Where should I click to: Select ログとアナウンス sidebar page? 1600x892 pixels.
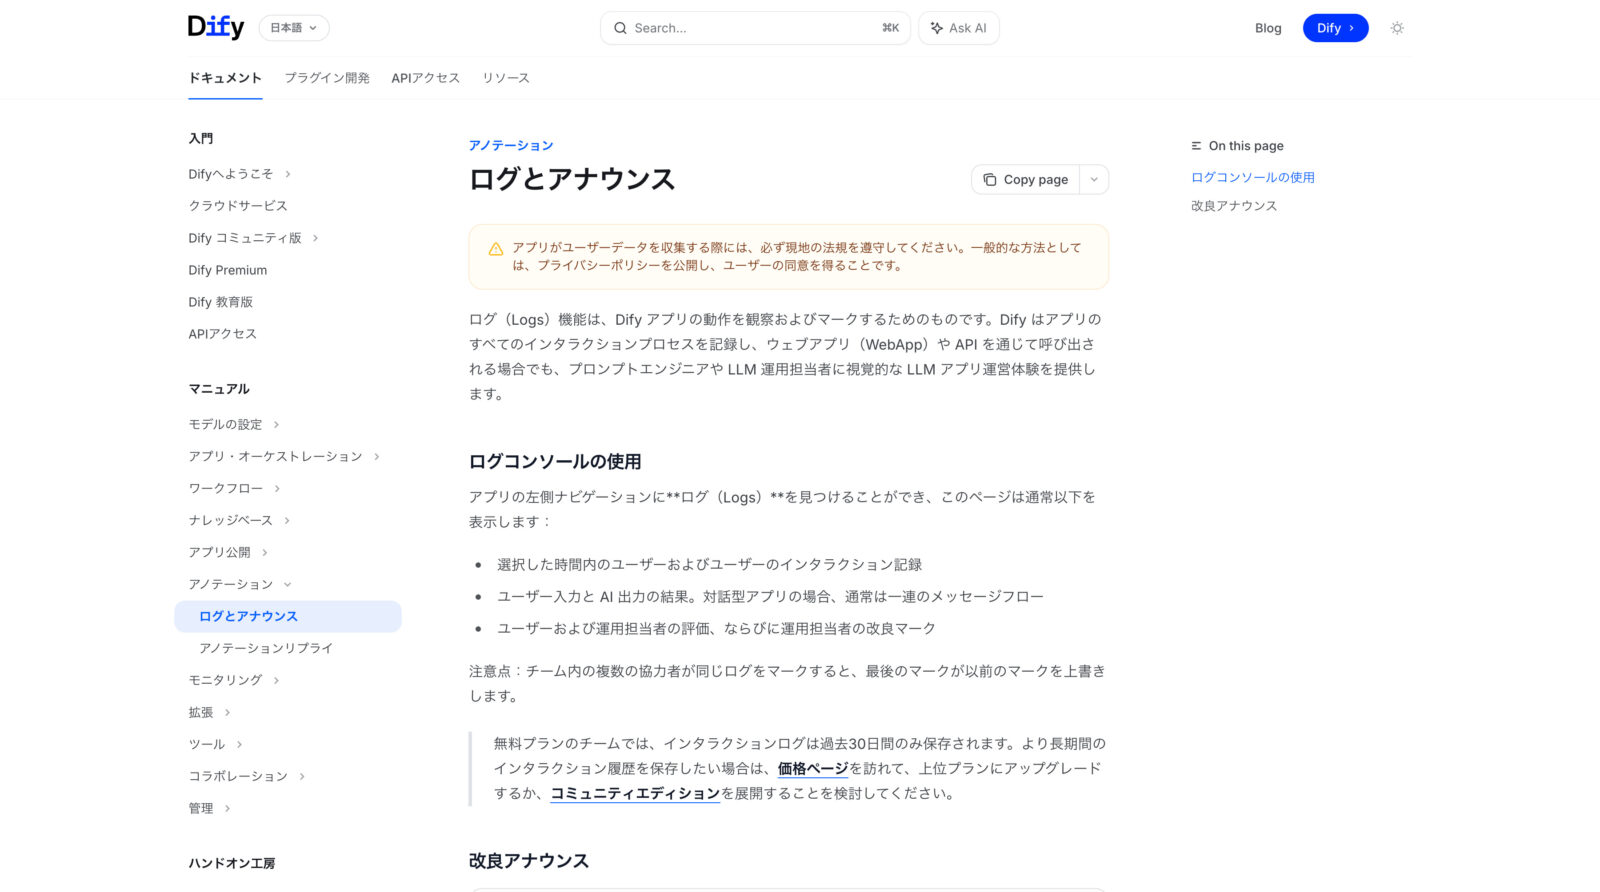288,616
